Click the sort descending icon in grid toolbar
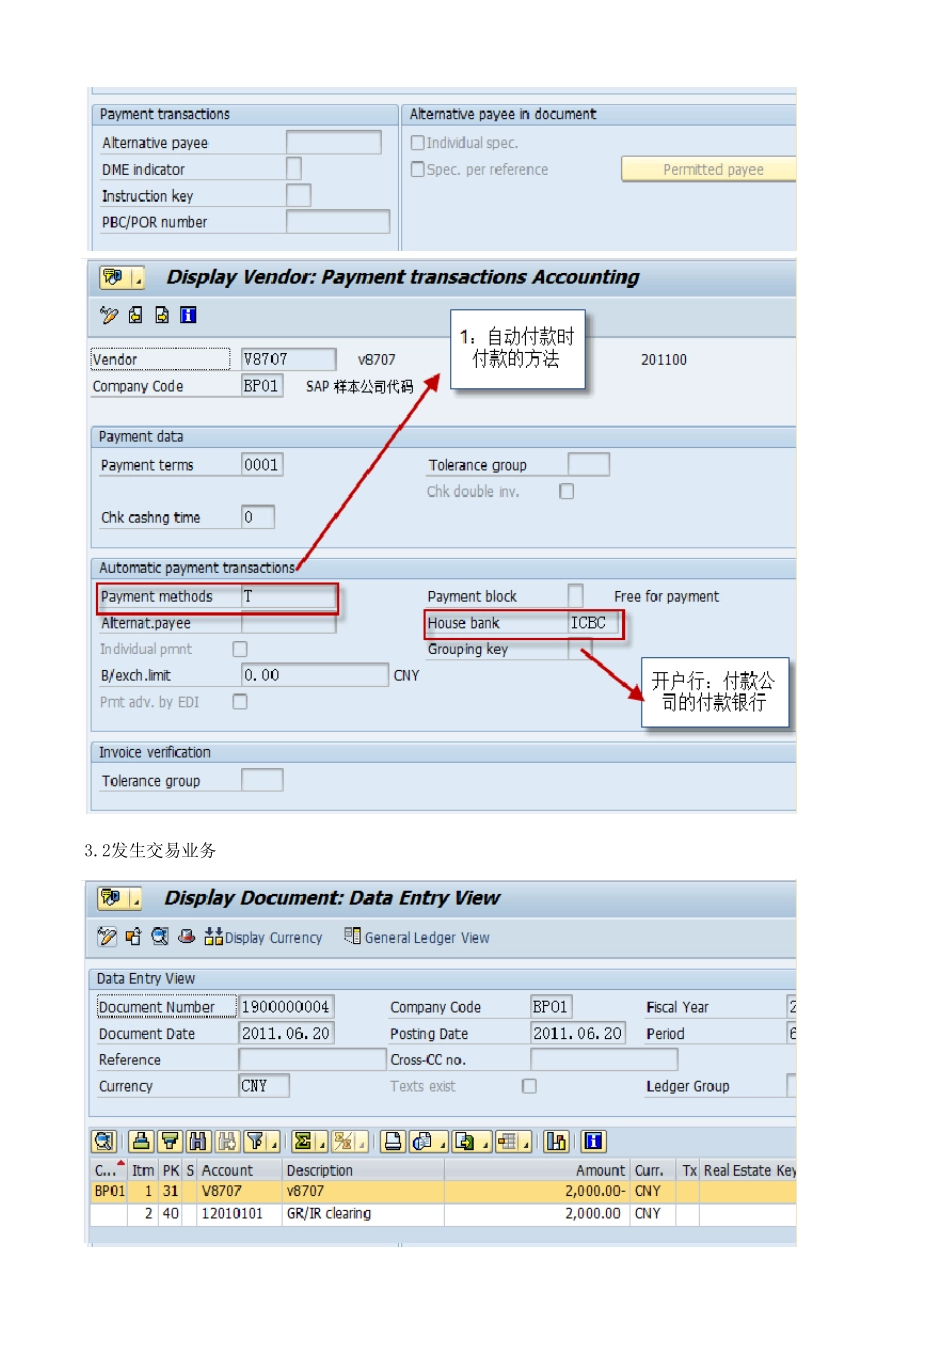 pyautogui.click(x=170, y=1141)
